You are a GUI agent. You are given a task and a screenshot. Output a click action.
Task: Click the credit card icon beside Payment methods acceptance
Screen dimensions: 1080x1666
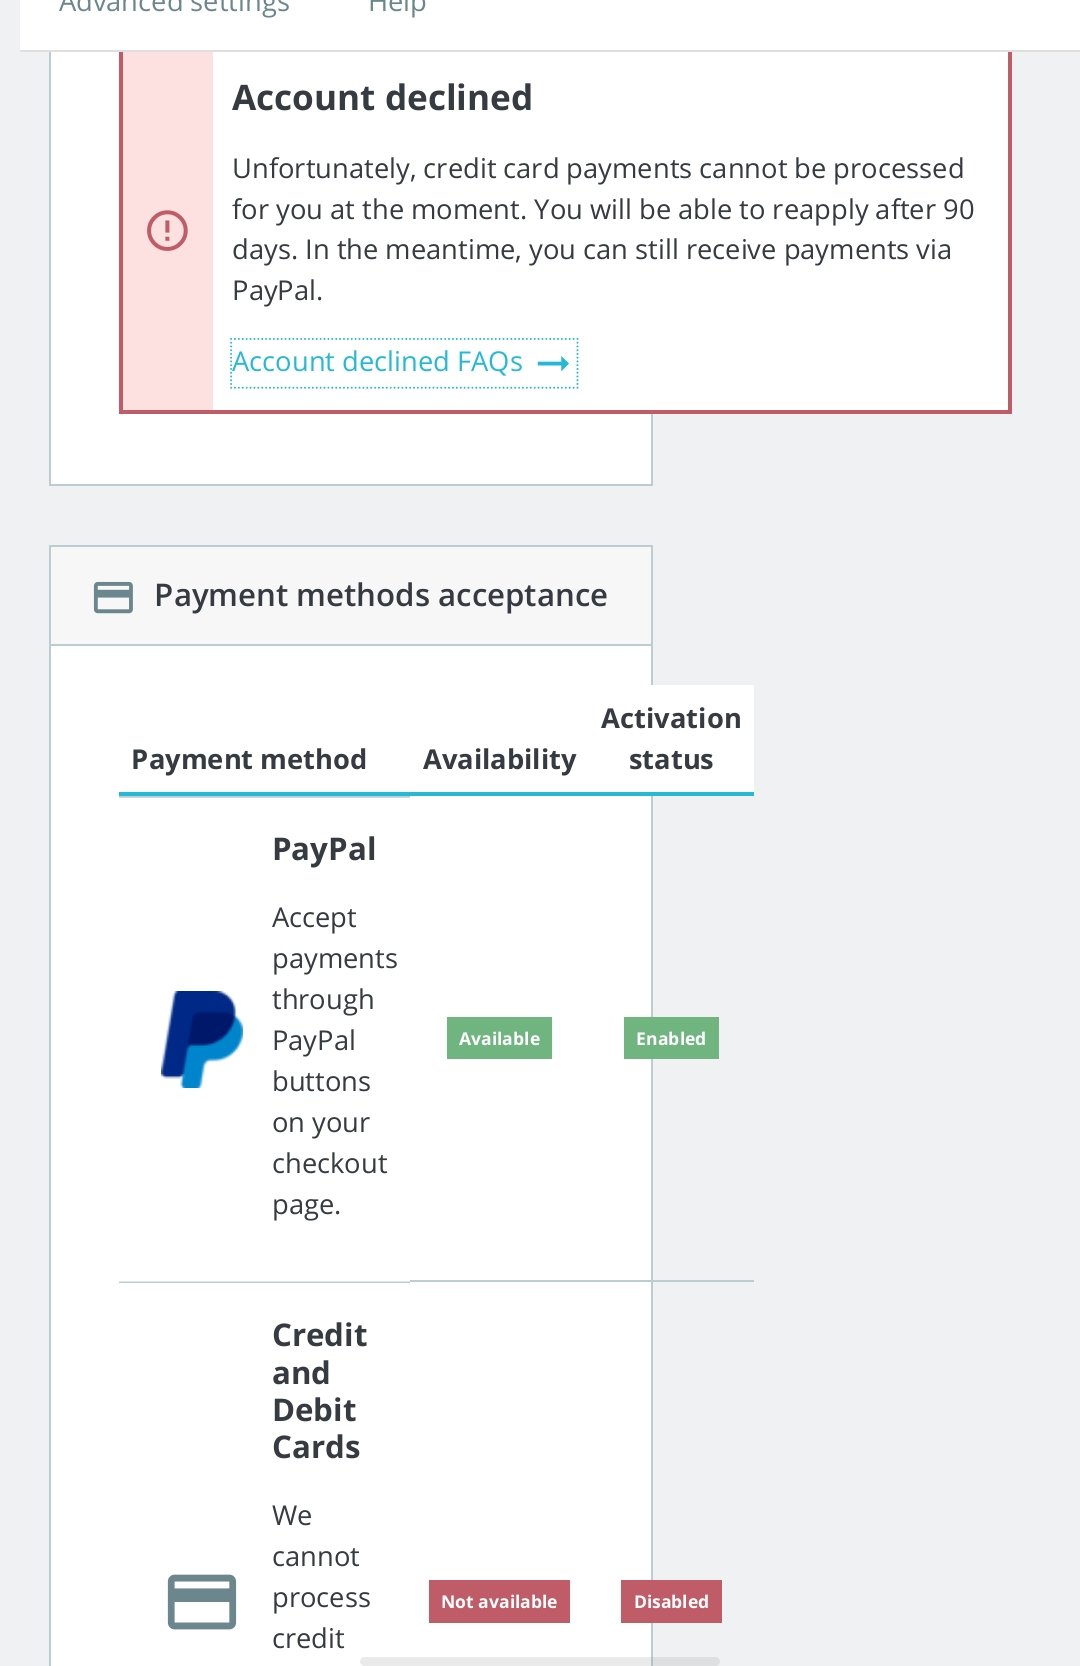click(x=113, y=597)
